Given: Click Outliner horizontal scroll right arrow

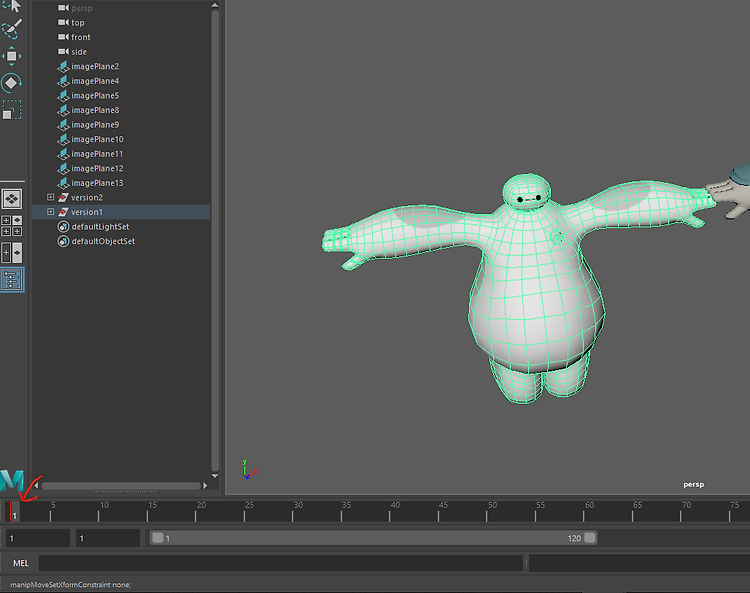Looking at the screenshot, I should (205, 485).
